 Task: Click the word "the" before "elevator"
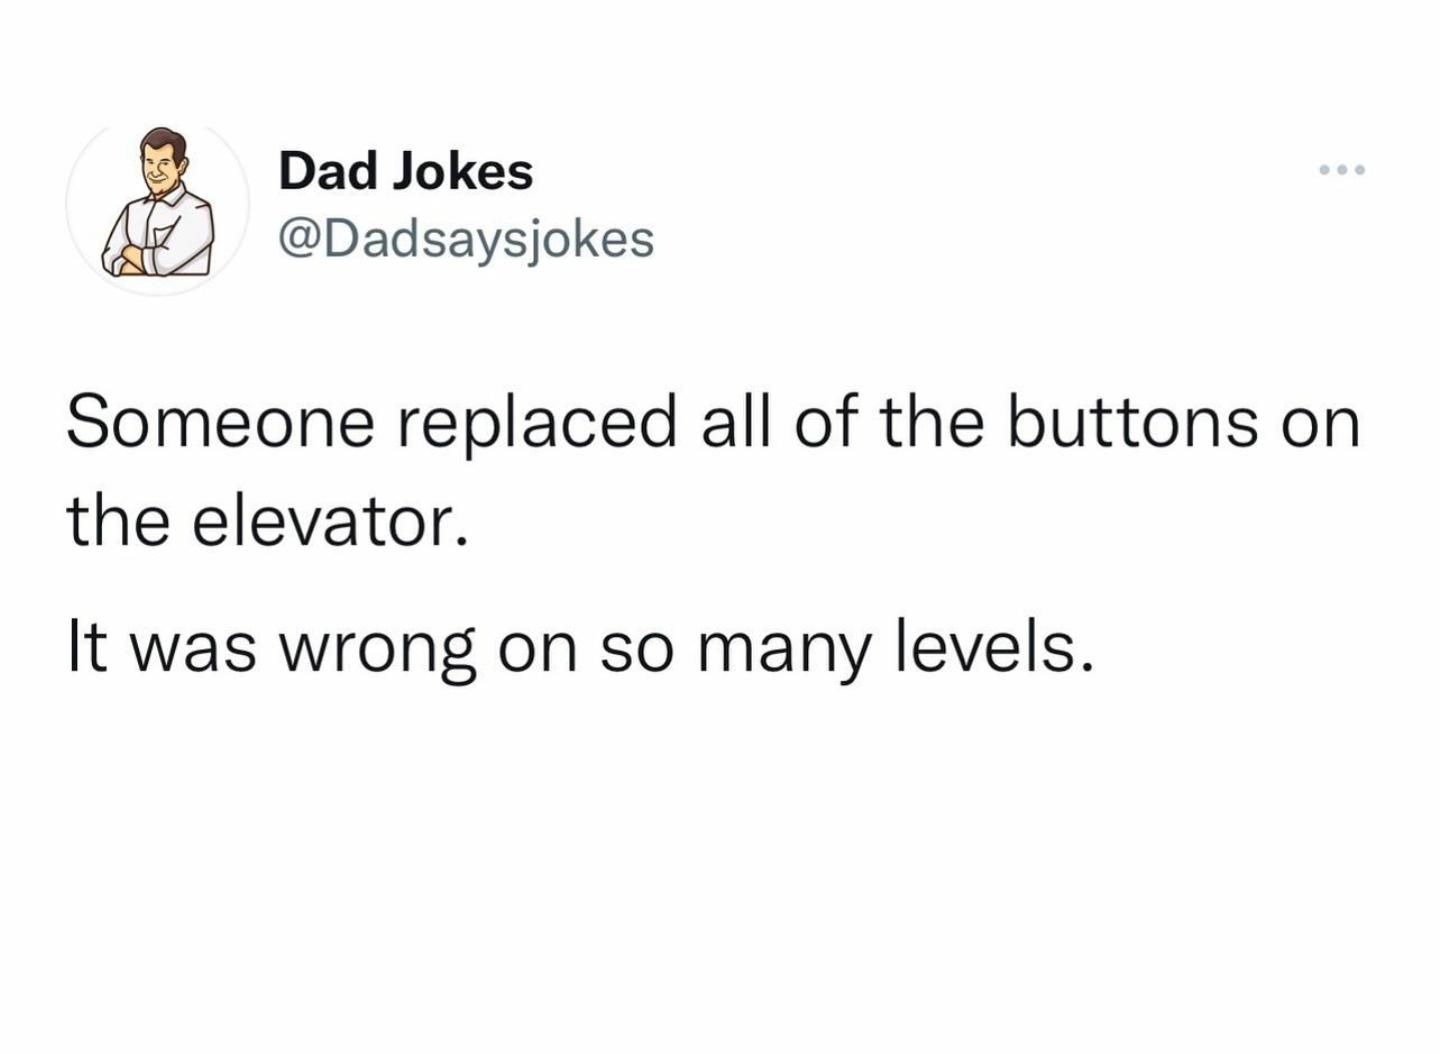point(117,523)
